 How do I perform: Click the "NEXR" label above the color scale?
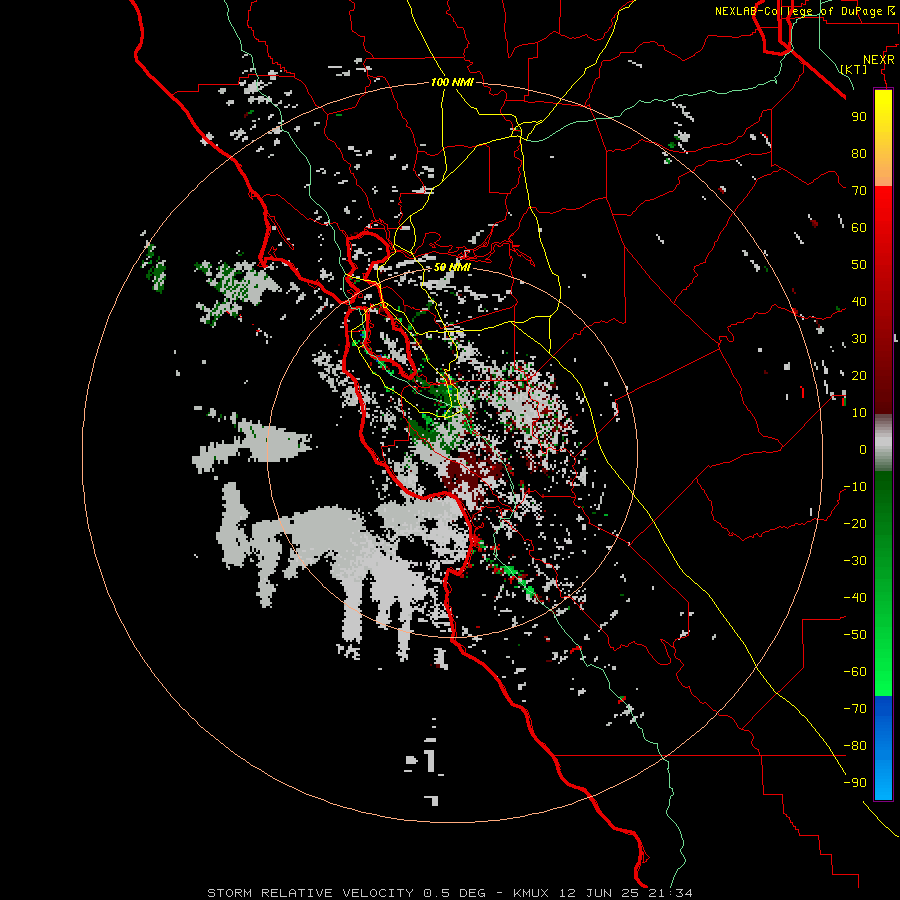tap(879, 60)
